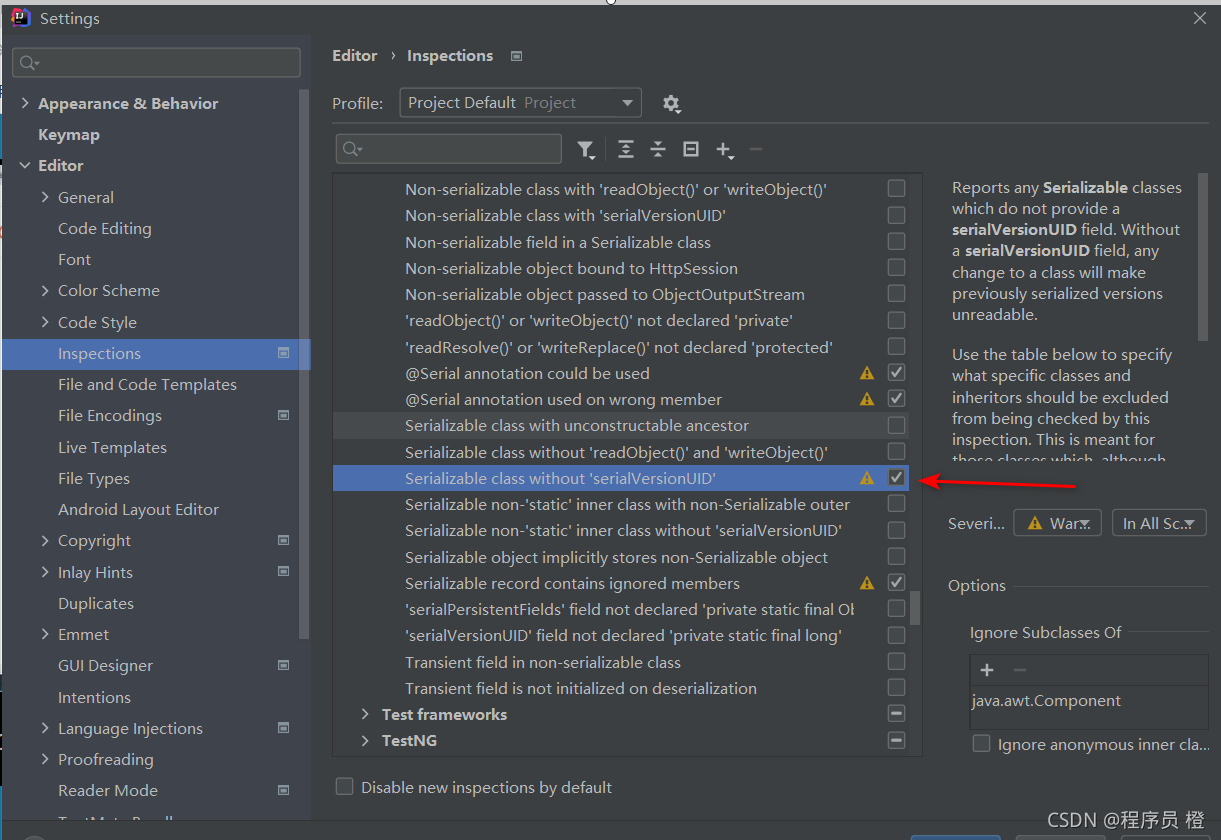Screen dimensions: 1221x840
Task: Click the project icon next to Copyright
Action: click(x=284, y=540)
